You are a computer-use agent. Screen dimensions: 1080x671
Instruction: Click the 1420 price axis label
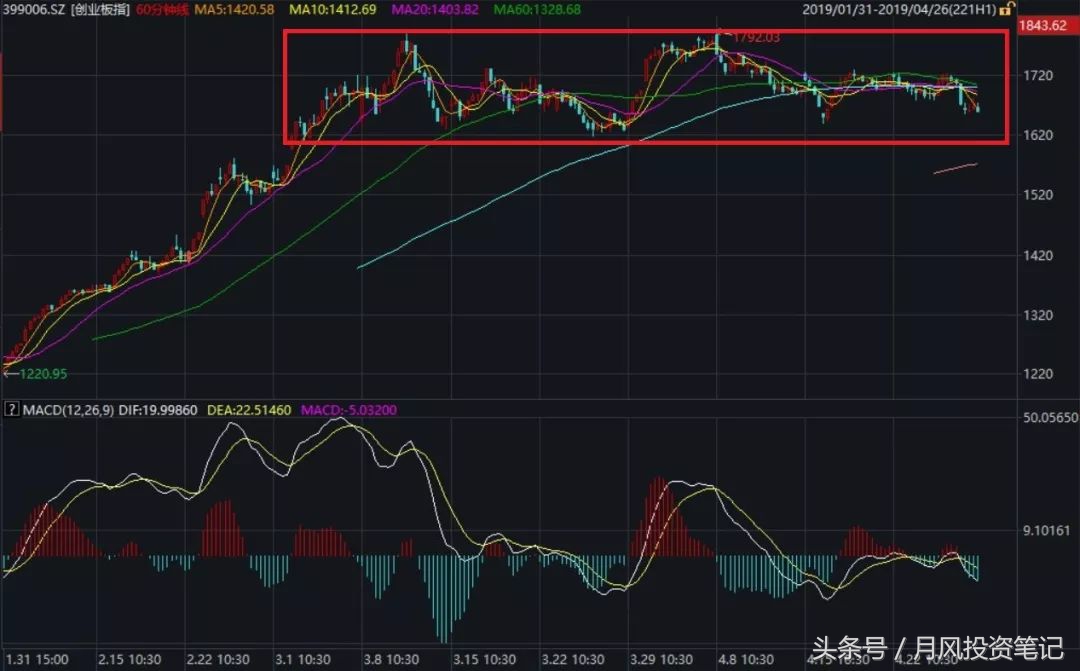point(1038,256)
